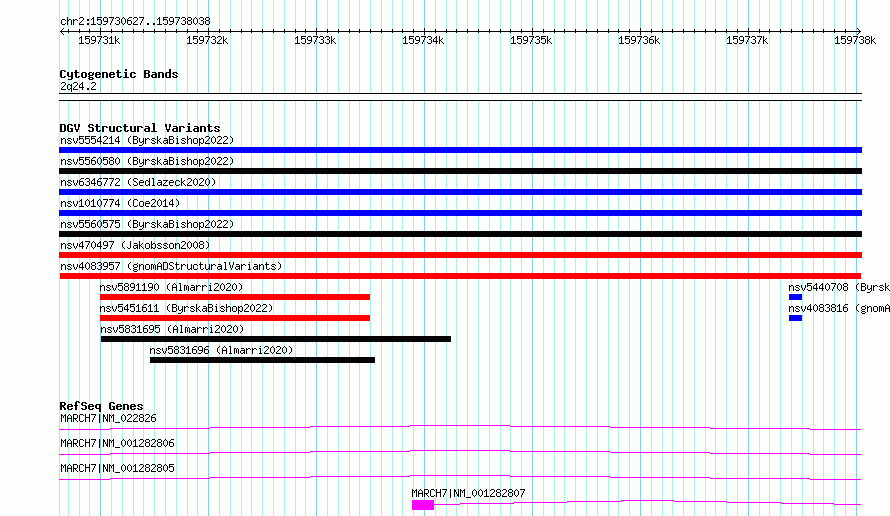890x516 pixels.
Task: Open variant label nsv4083957 (gnomADStructuralVariants)
Action: (x=171, y=266)
